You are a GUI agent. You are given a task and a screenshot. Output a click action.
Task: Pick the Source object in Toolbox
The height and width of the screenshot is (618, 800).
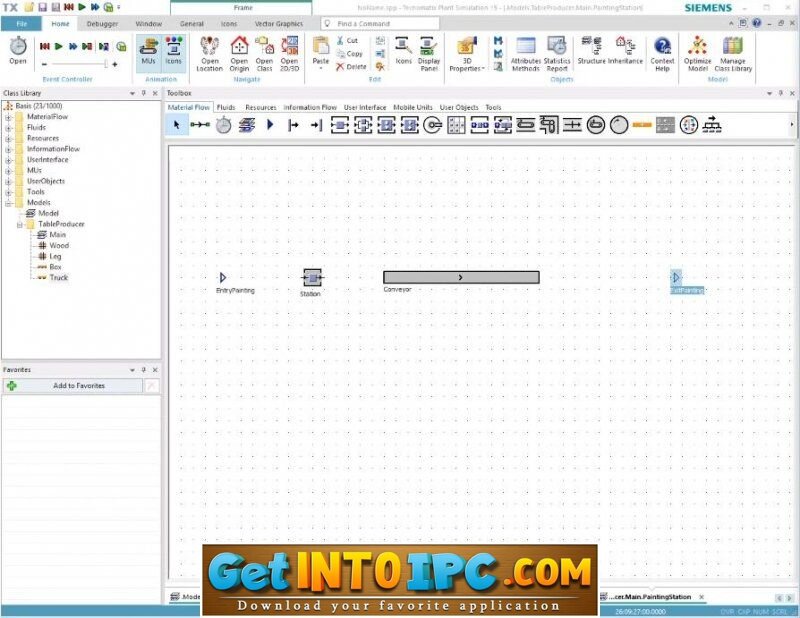tap(293, 125)
